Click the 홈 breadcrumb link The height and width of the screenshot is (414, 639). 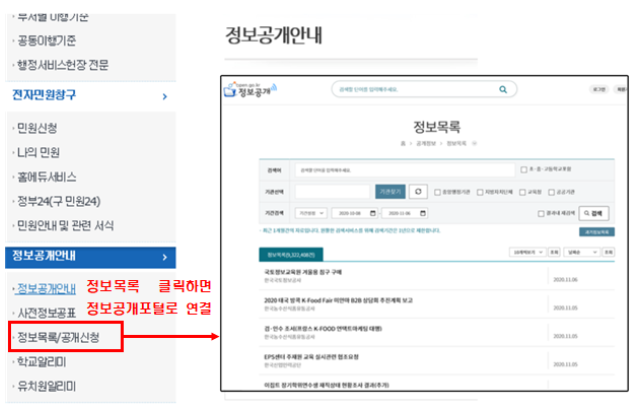click(403, 143)
